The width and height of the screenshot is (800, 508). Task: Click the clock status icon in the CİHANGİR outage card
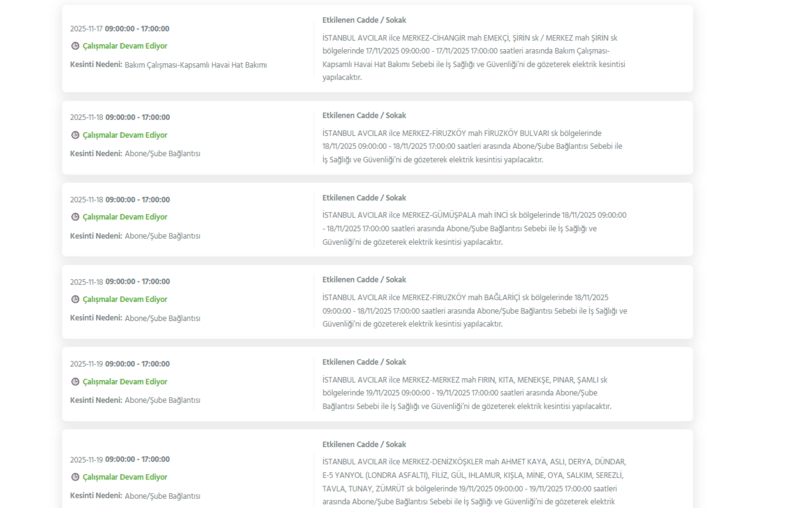75,47
